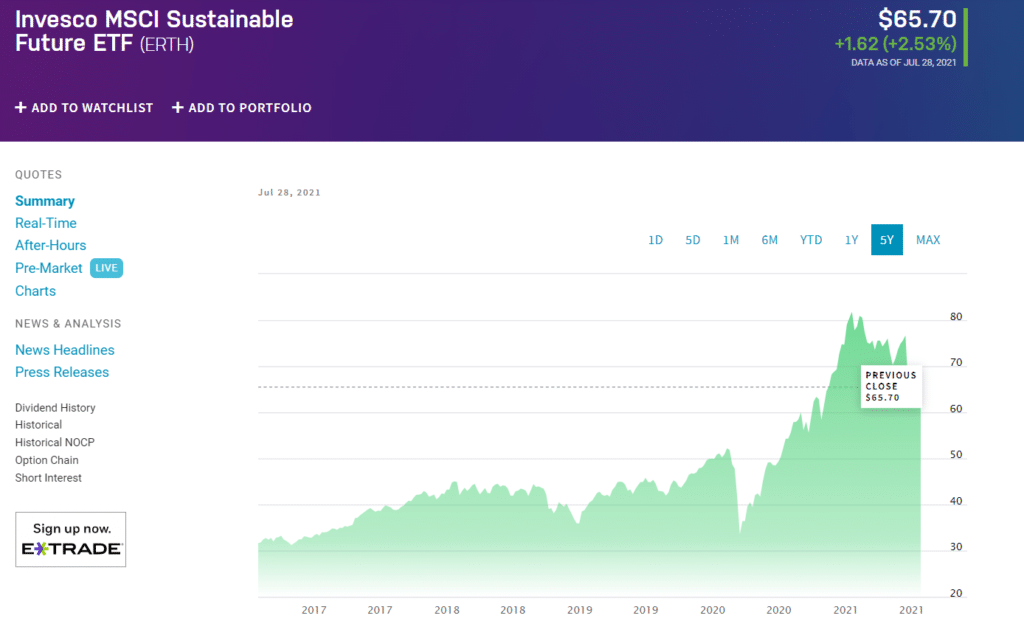Click the Invesco MSCI Sustainable Future ETF title
Image resolution: width=1024 pixels, height=638 pixels.
coord(154,31)
